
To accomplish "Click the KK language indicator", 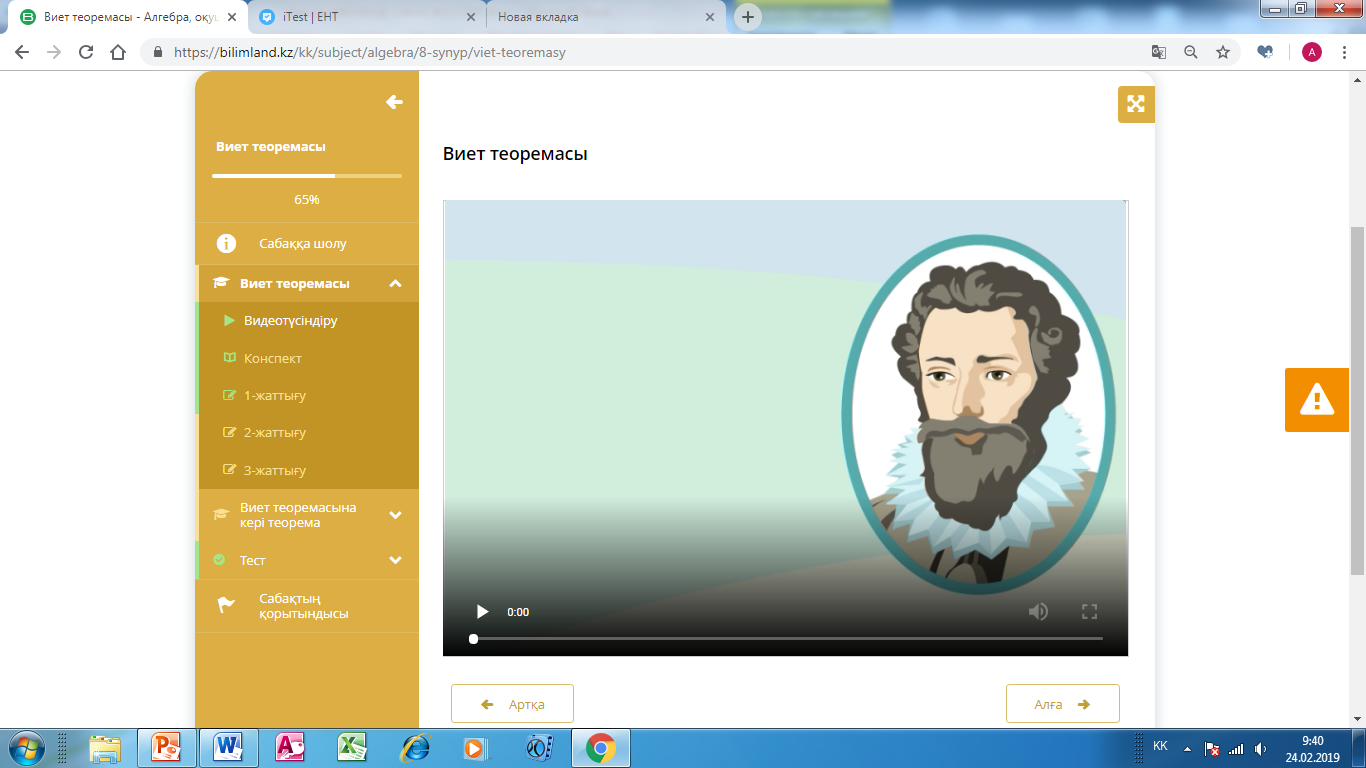I will coord(1160,746).
